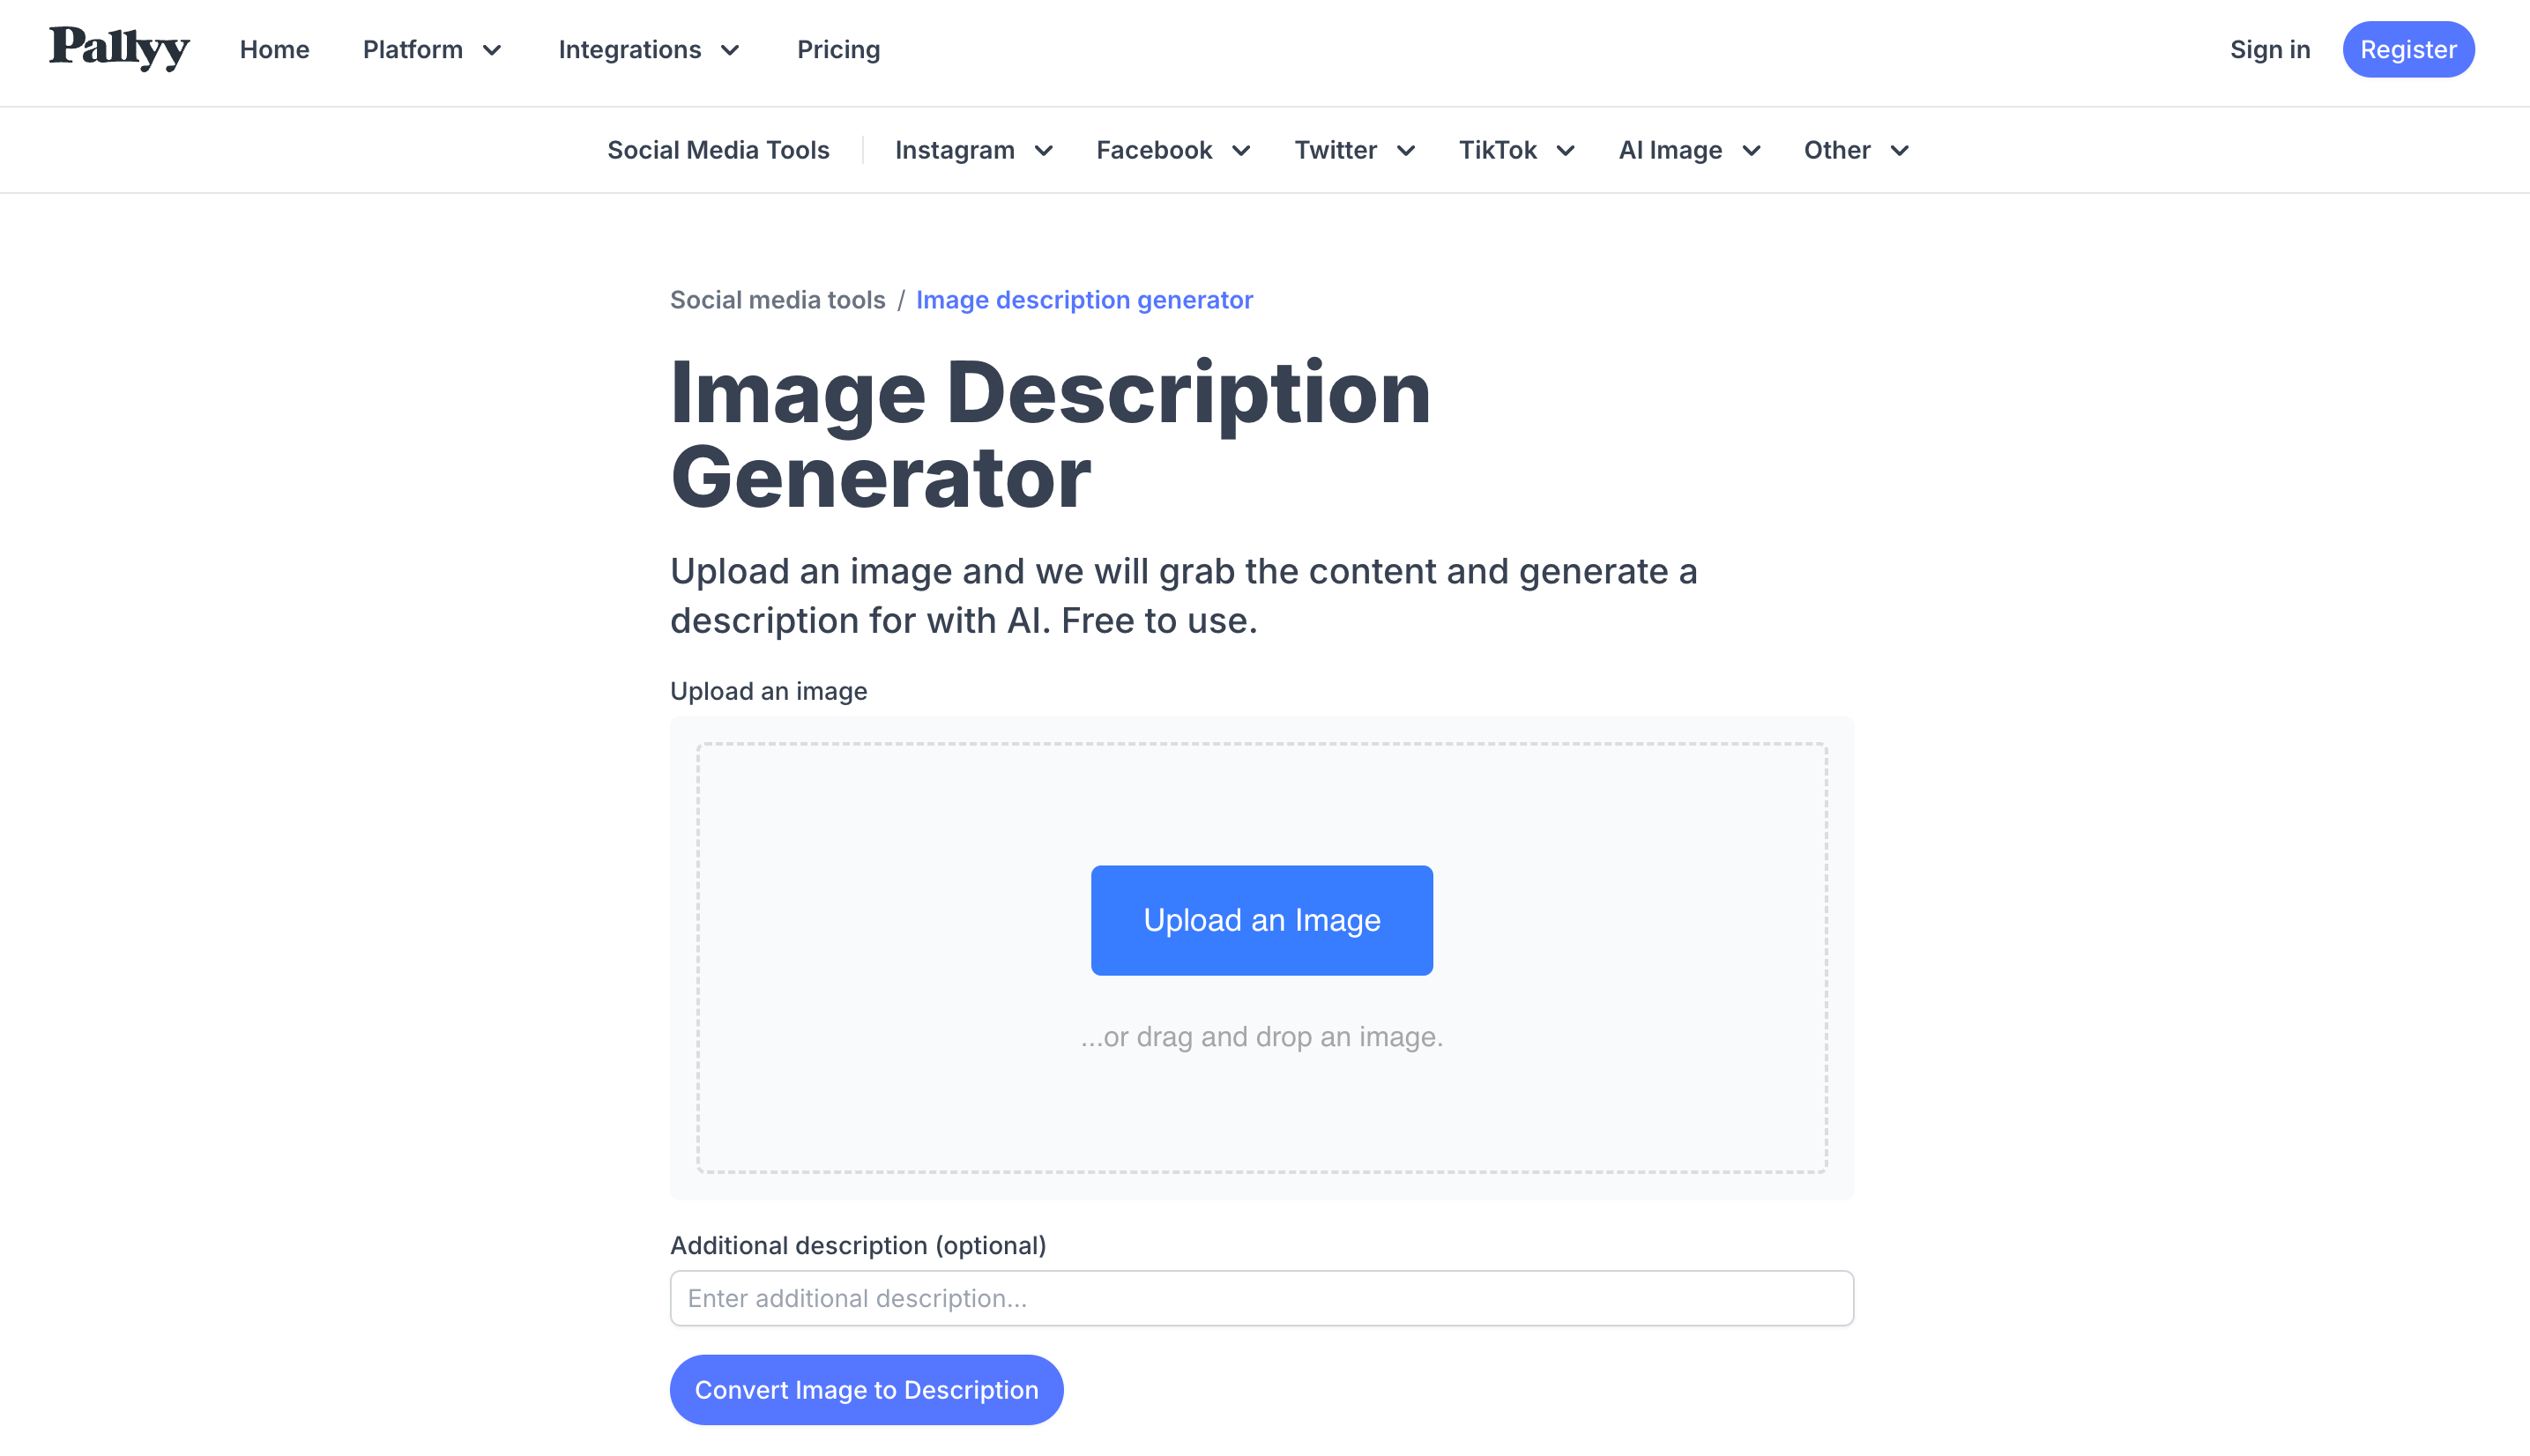2530x1456 pixels.
Task: Select the Home menu item
Action: [x=274, y=48]
